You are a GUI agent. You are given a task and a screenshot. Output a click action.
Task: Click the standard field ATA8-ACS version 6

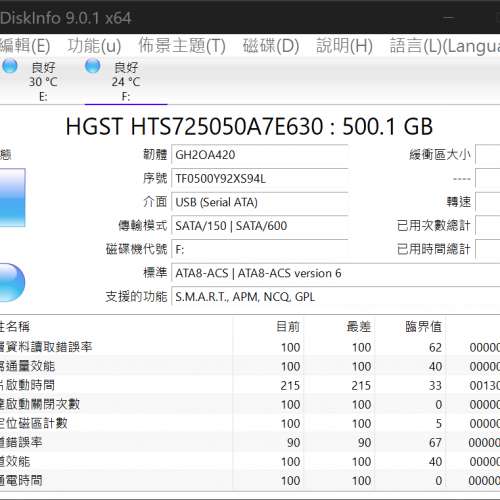pyautogui.click(x=336, y=273)
